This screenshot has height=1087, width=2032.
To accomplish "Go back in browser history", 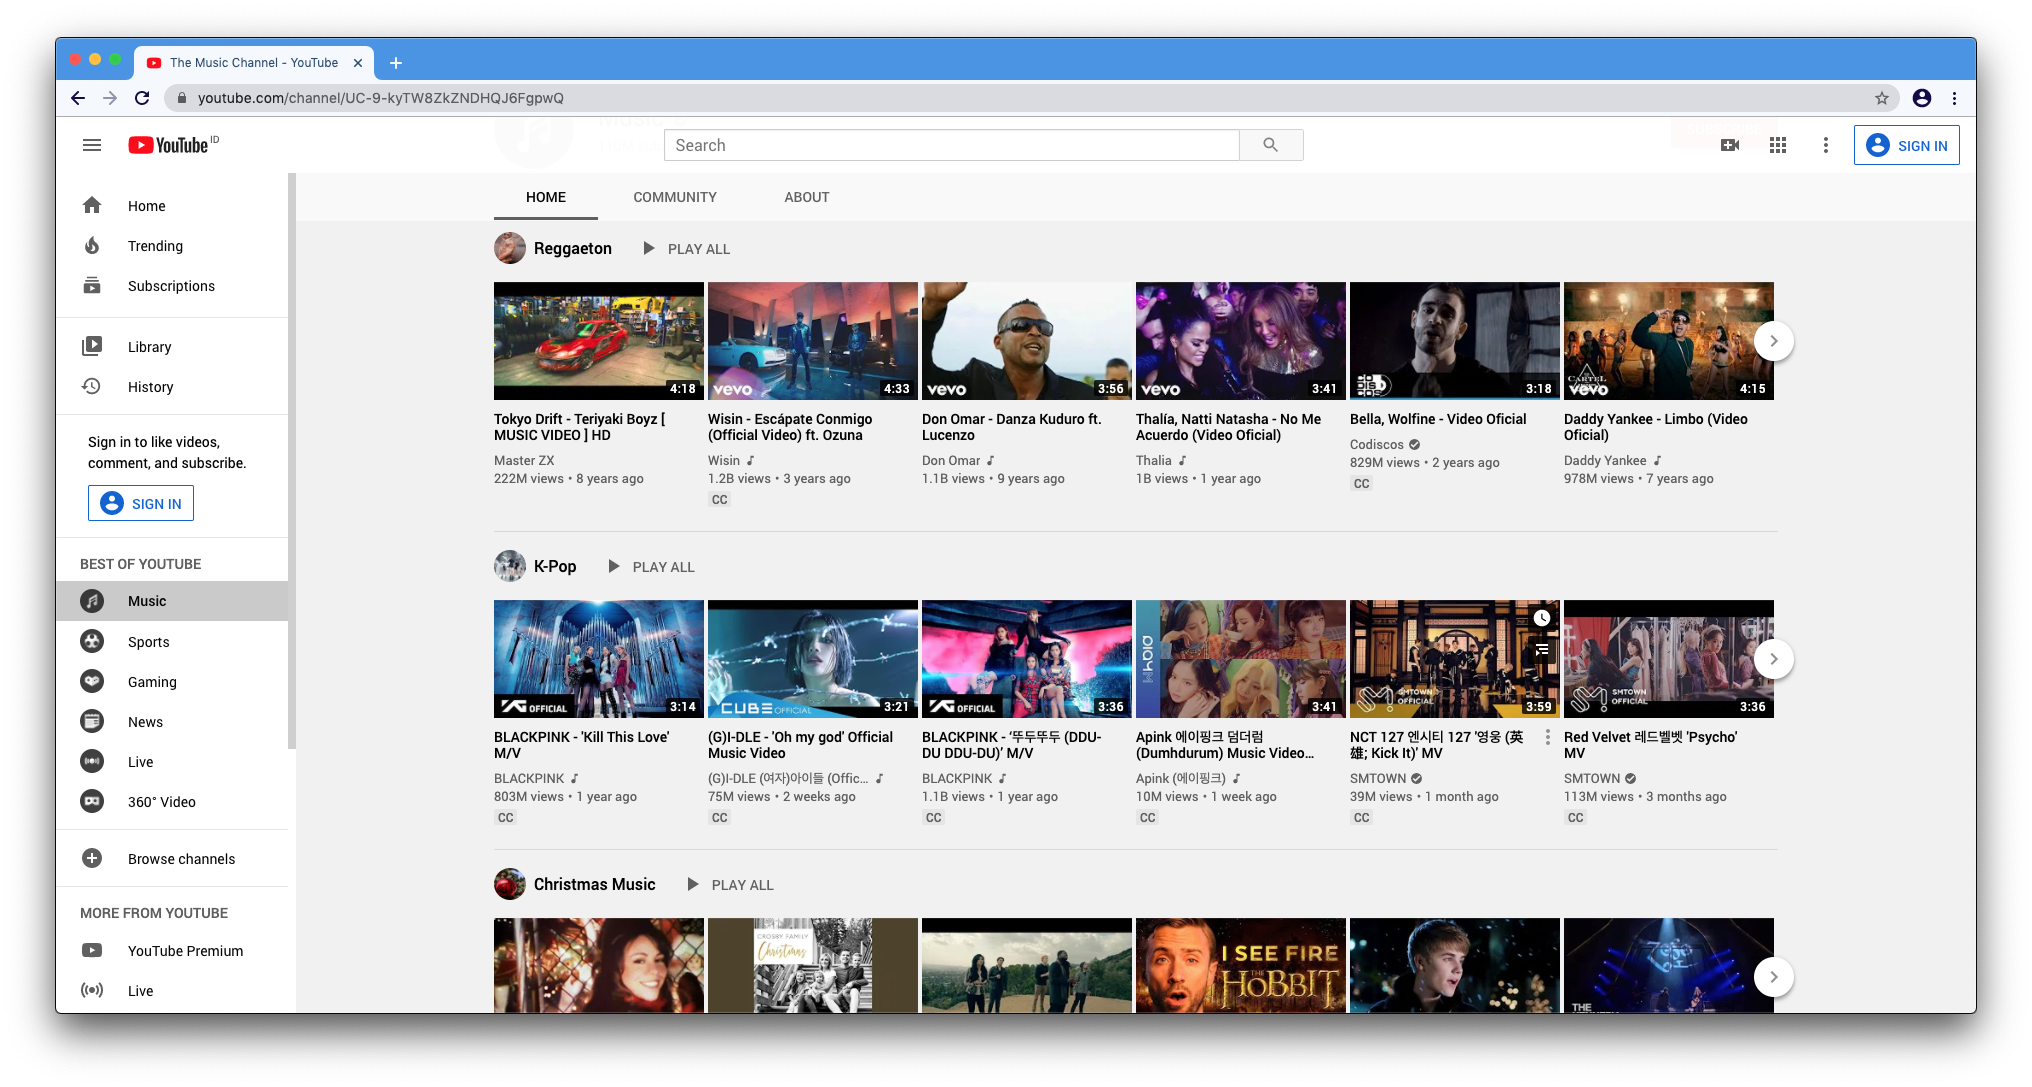I will pos(77,98).
